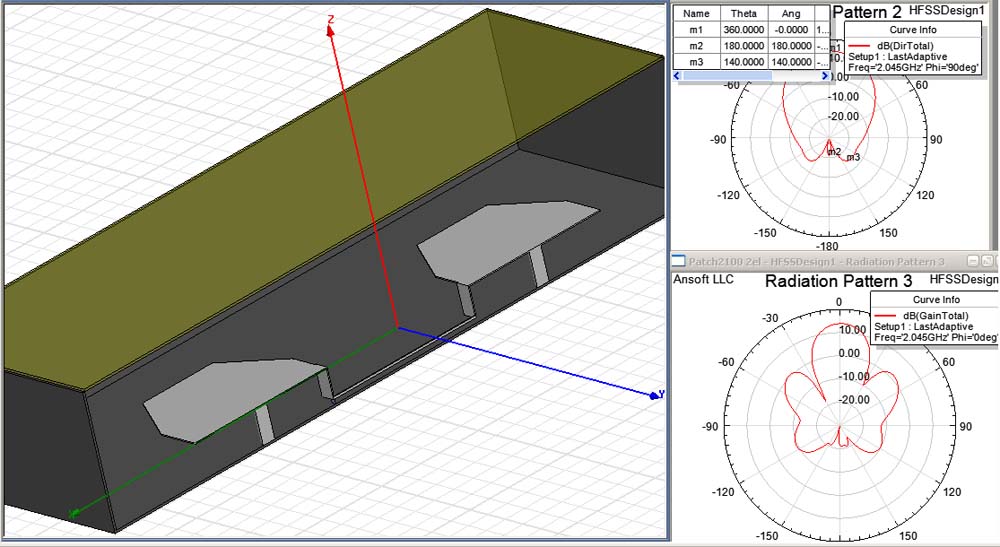This screenshot has width=1000, height=547.
Task: Select the m2 row Theta value 180.0000
Action: coord(743,46)
